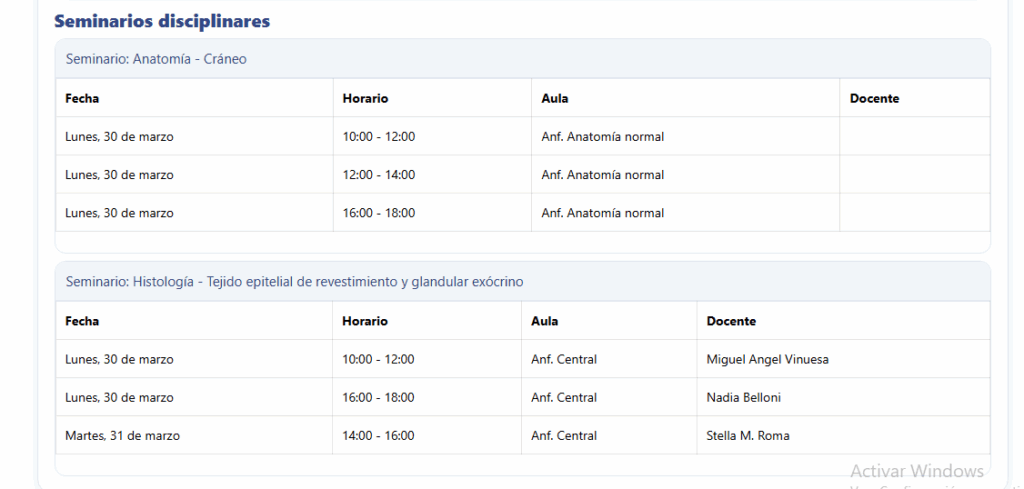Click the Horario column header in Histología table
Viewport: 1024px width, 489px height.
[x=365, y=321]
